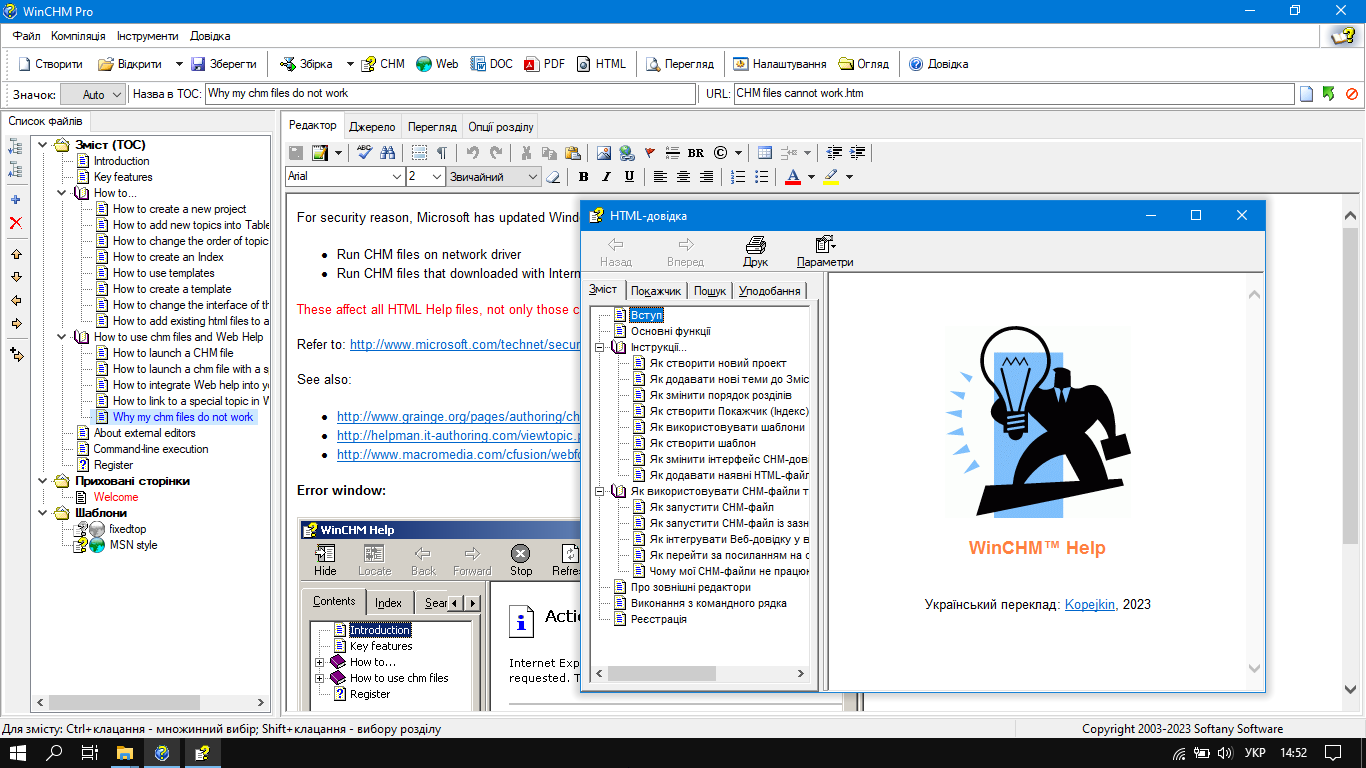
Task: Click the Paste clipboard icon
Action: point(572,153)
